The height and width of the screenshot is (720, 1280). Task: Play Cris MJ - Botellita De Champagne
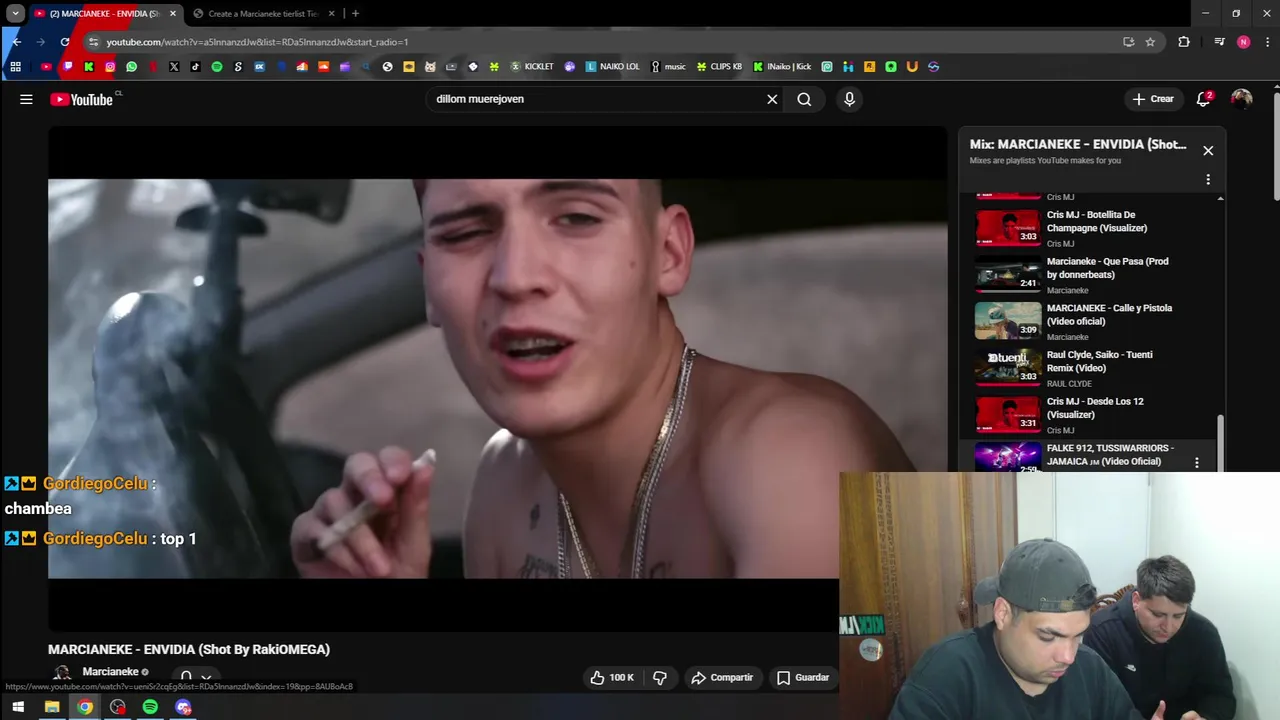pos(1090,228)
